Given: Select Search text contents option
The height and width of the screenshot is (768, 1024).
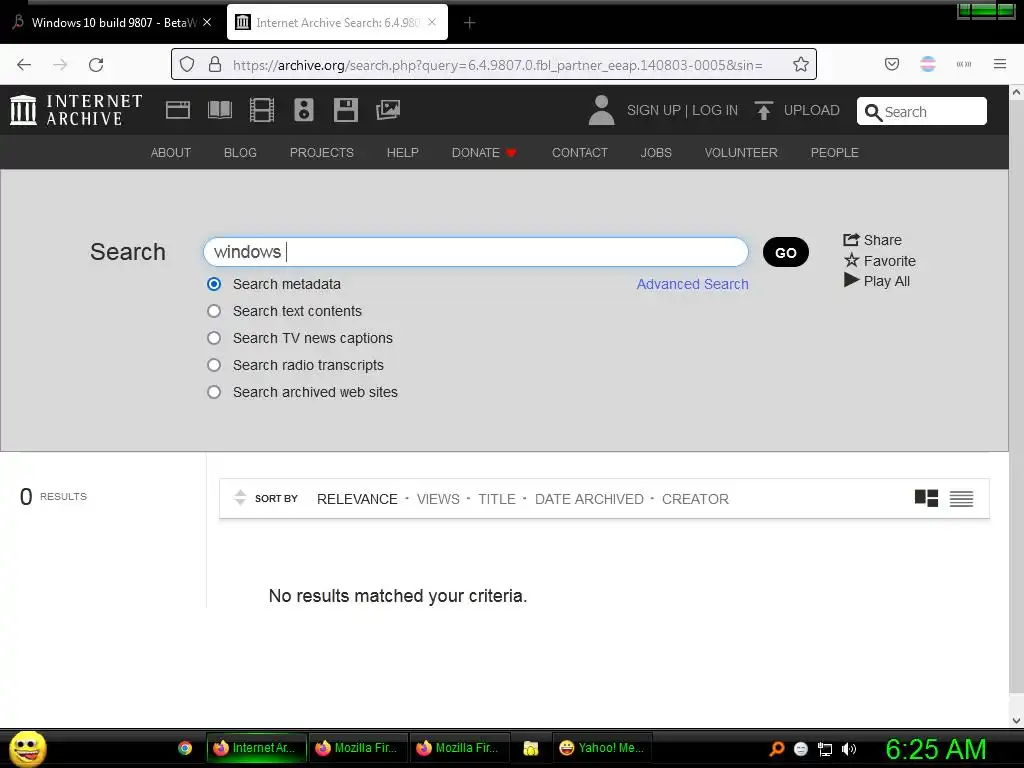Looking at the screenshot, I should (x=214, y=311).
